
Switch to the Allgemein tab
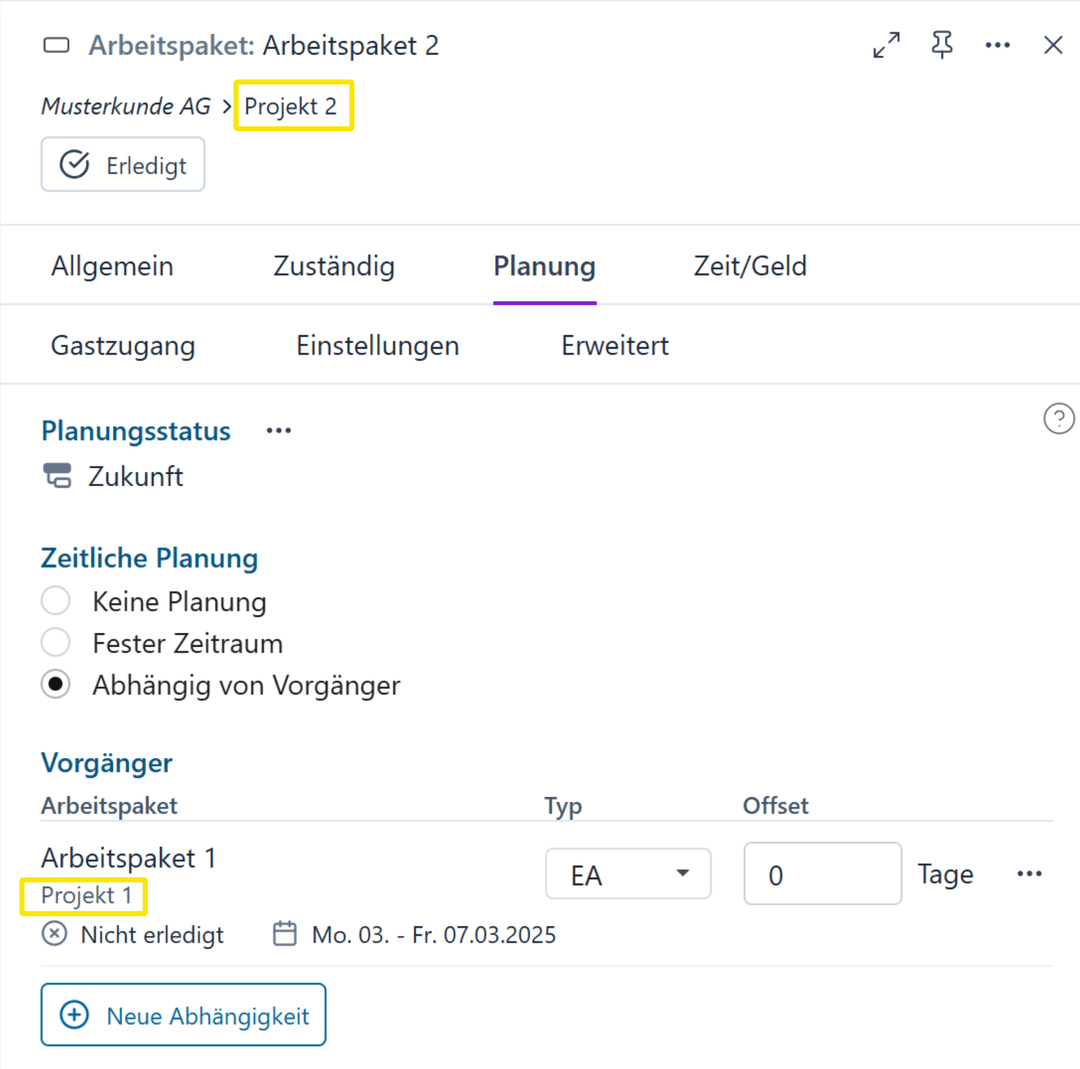112,267
